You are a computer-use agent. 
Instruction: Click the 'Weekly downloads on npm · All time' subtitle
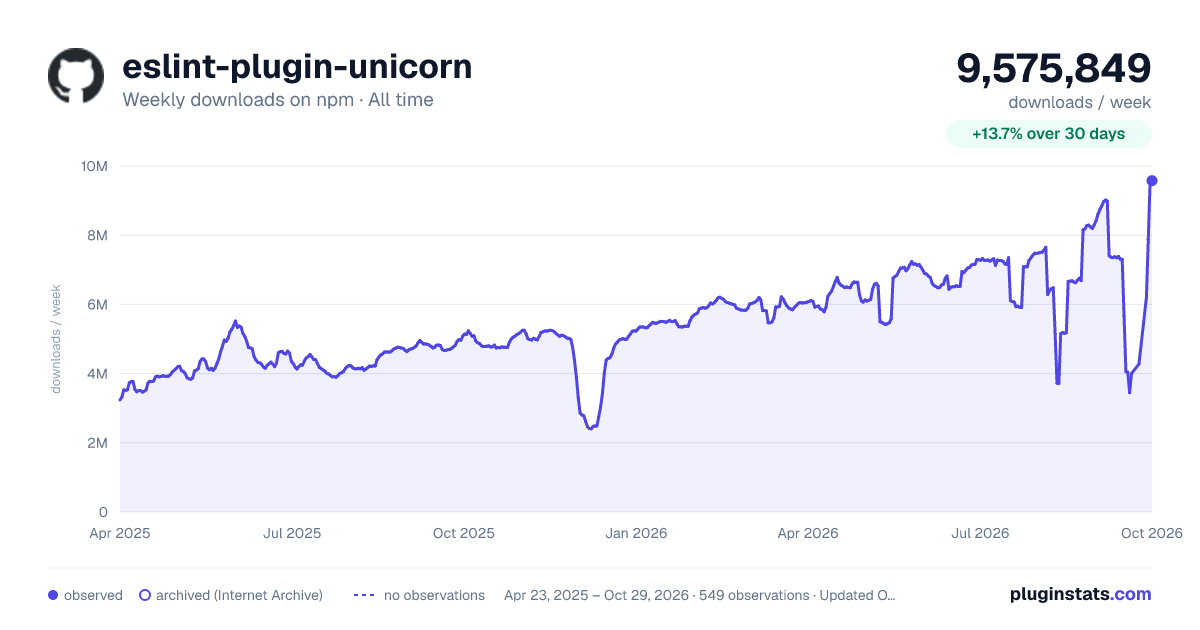pos(278,100)
